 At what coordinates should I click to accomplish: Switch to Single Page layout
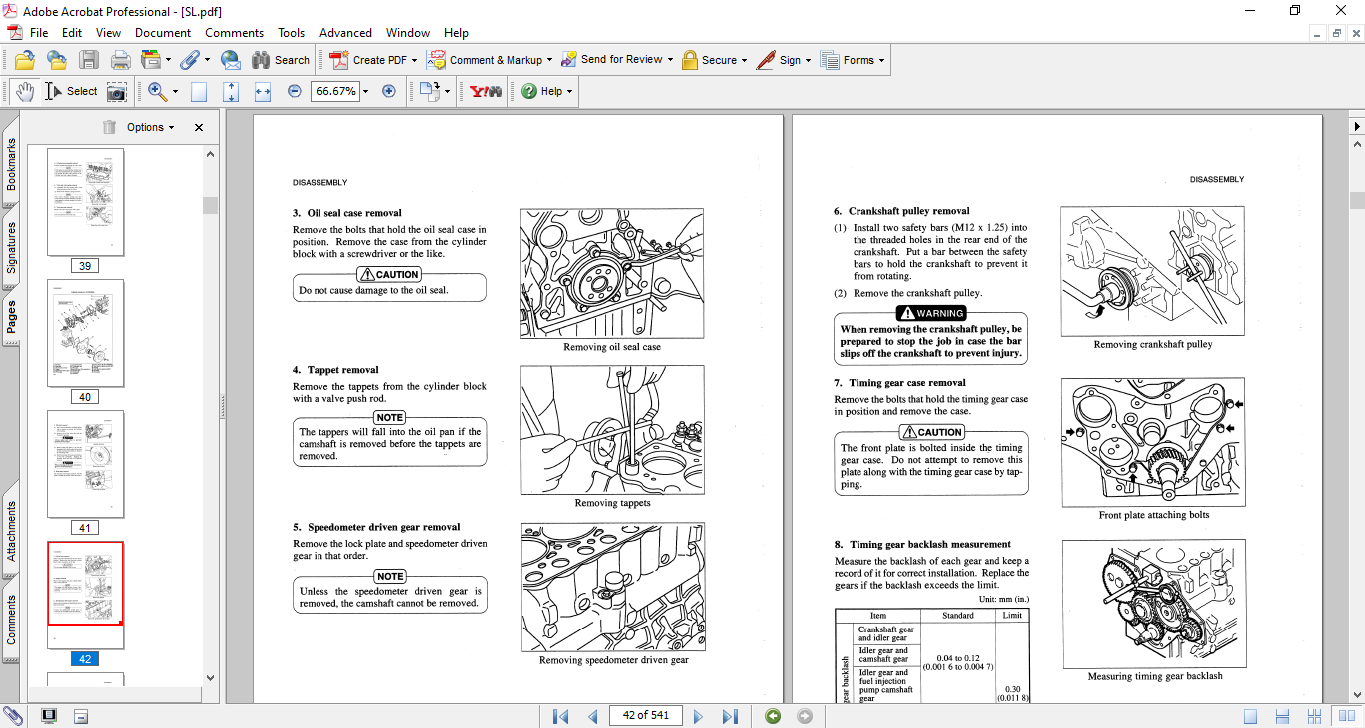tap(1250, 716)
